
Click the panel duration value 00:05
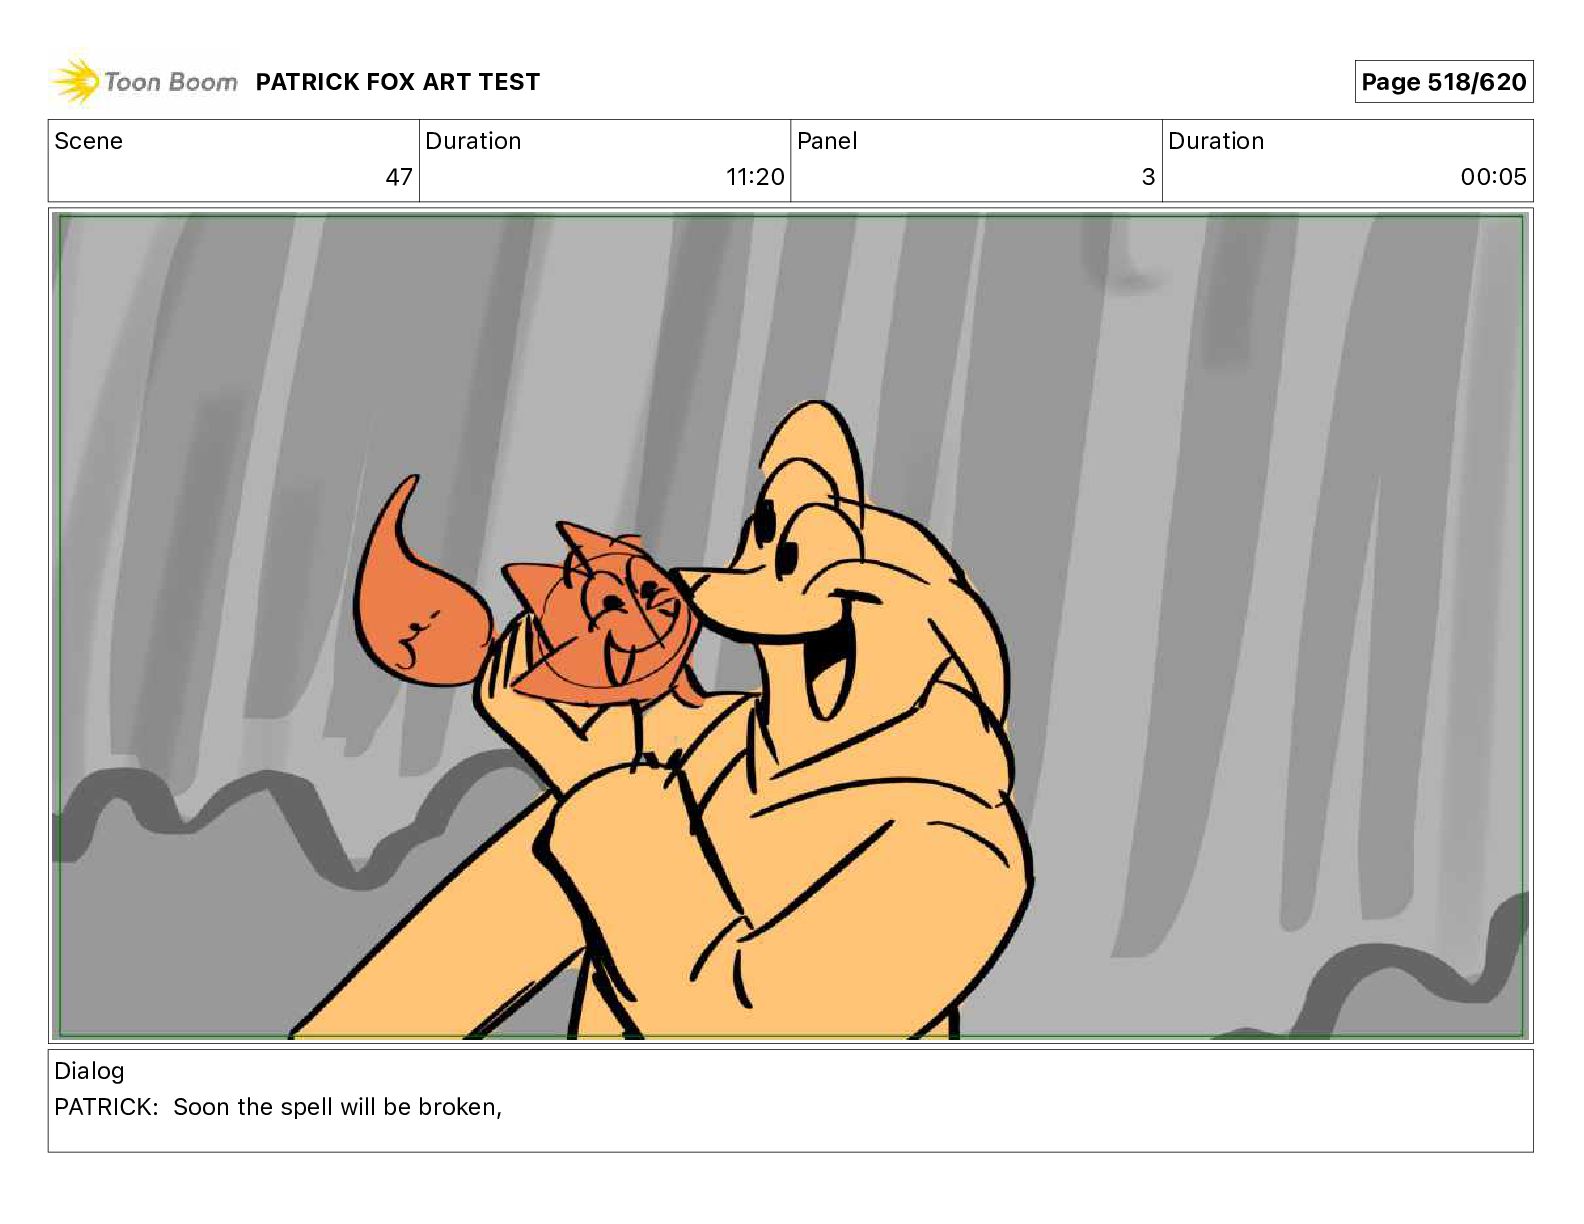click(1493, 177)
